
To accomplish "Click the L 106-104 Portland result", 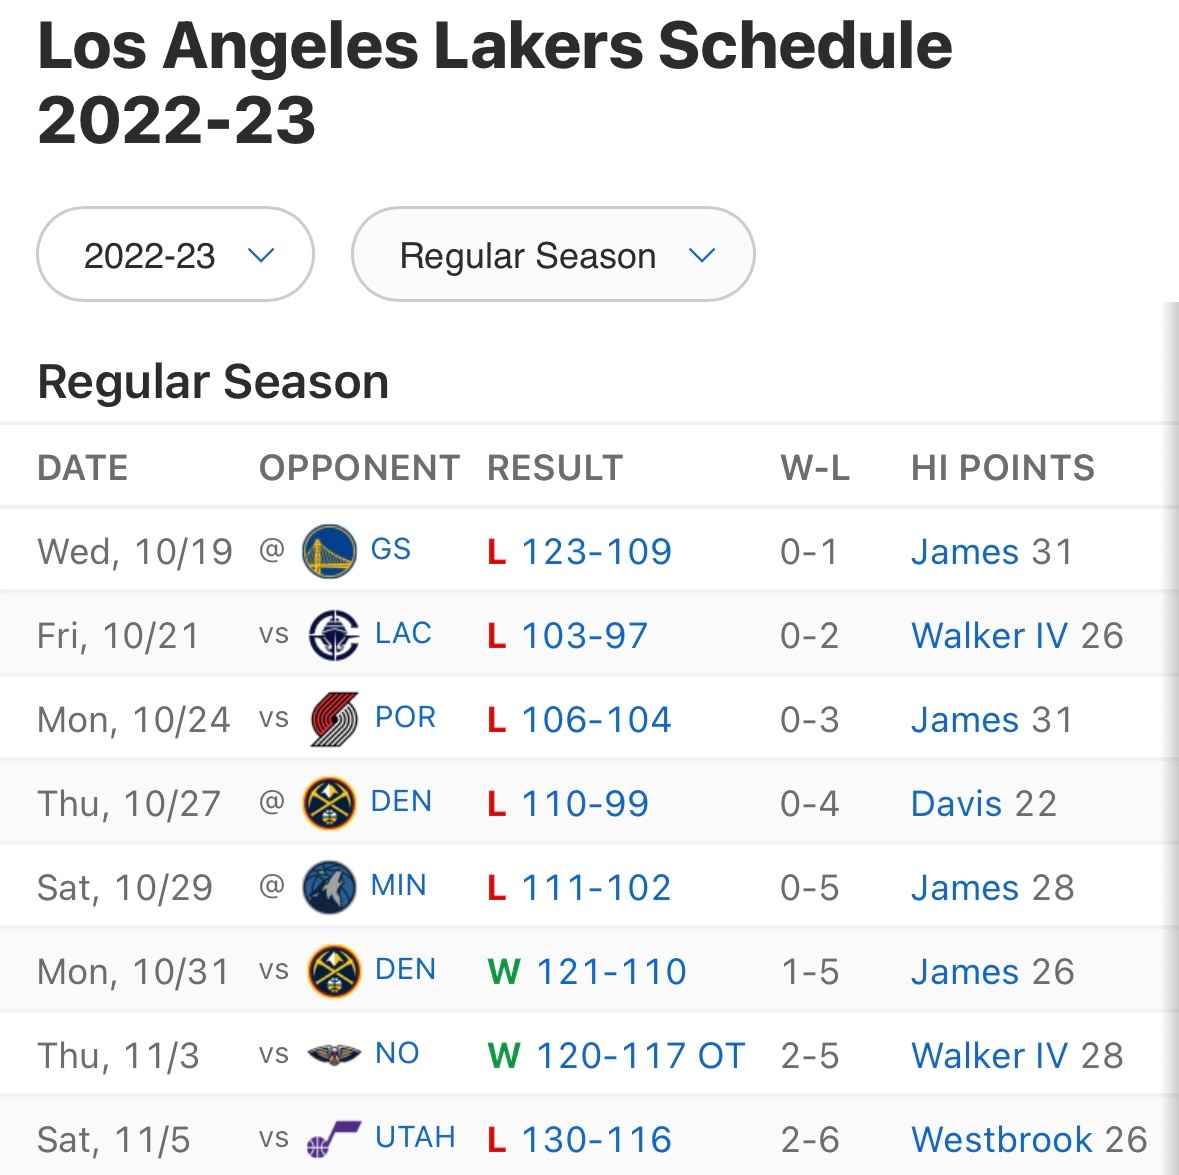I will [596, 719].
